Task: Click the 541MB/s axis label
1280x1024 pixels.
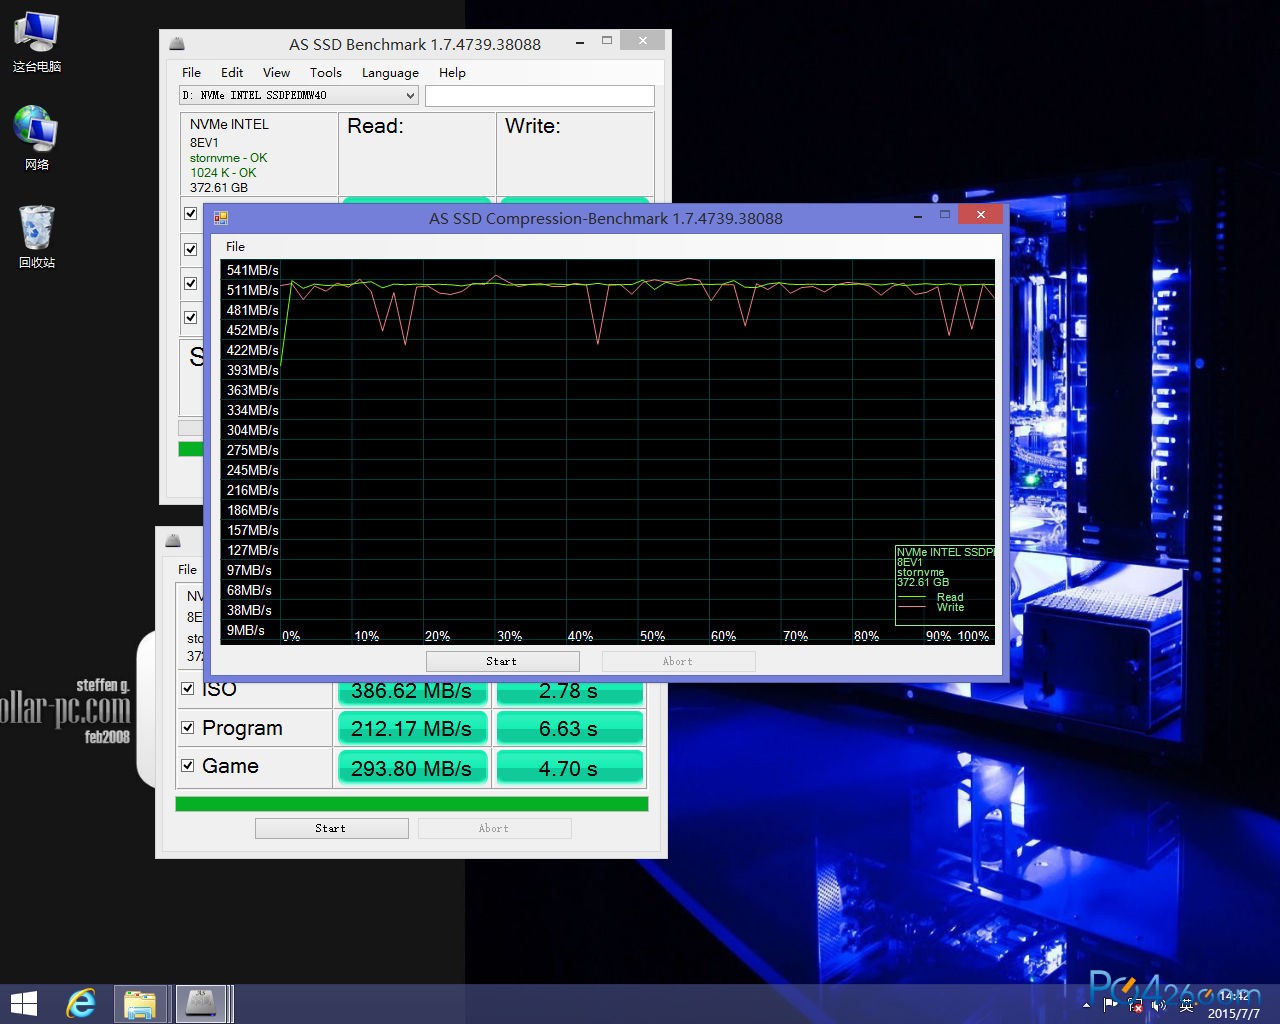Action: coord(252,270)
